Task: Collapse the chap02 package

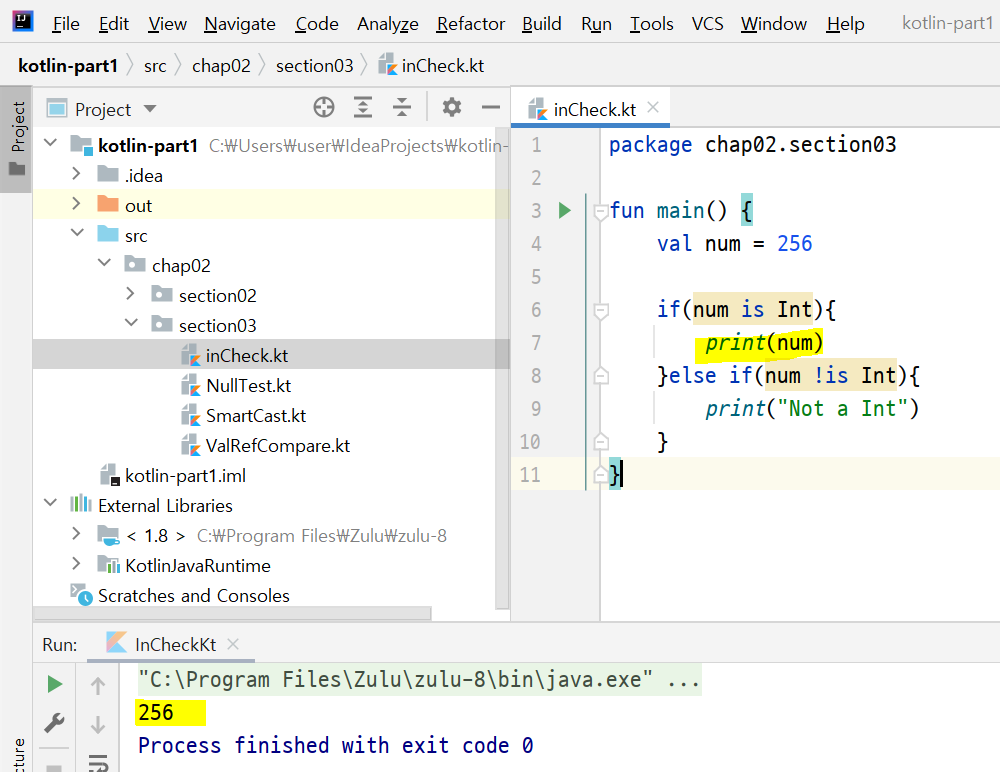Action: point(104,263)
